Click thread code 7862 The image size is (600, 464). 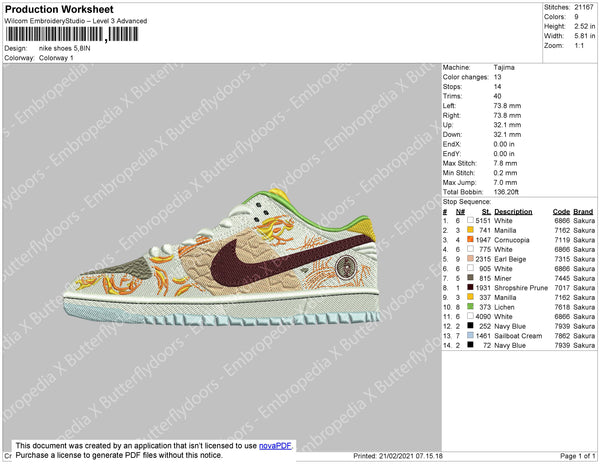(x=562, y=336)
